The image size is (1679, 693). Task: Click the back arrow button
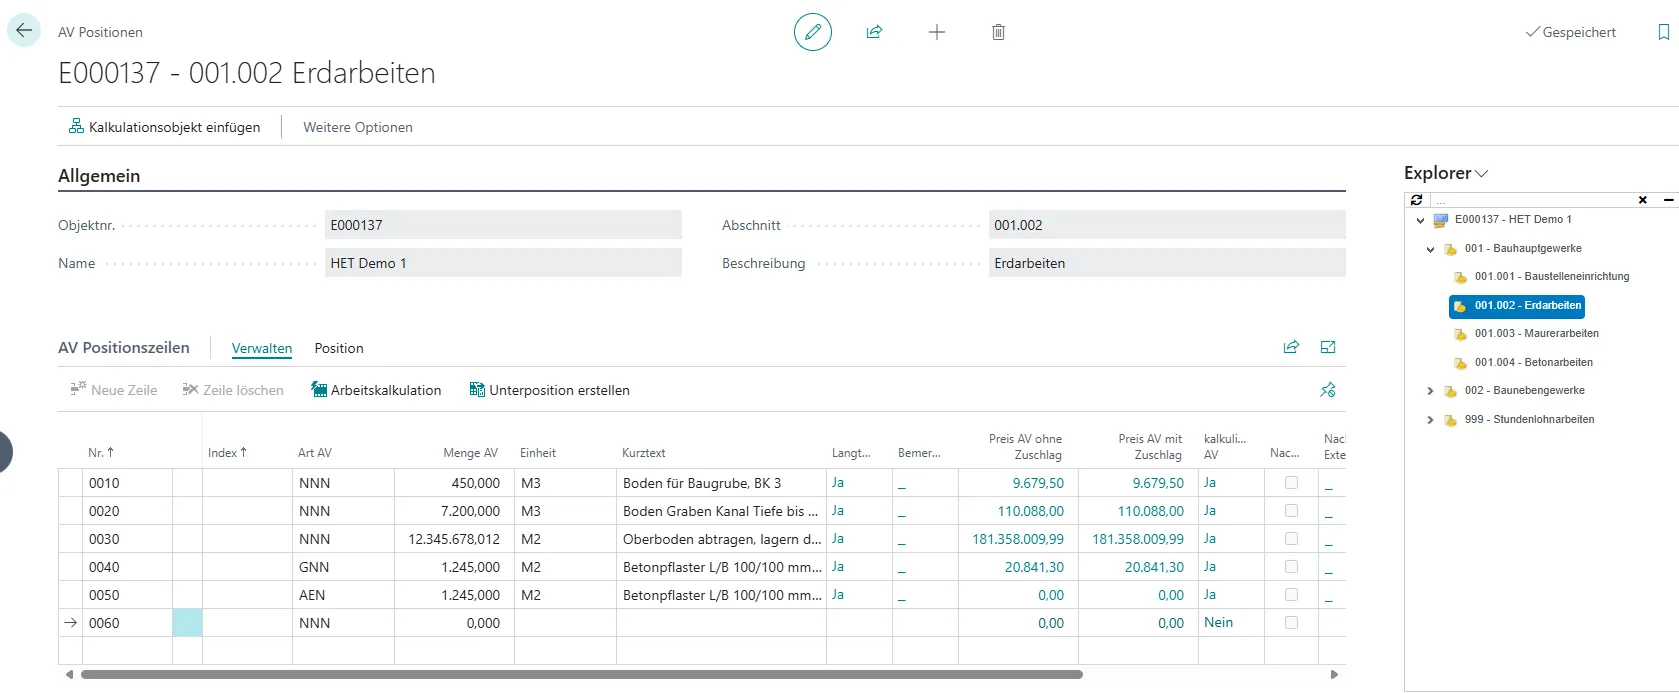[24, 31]
